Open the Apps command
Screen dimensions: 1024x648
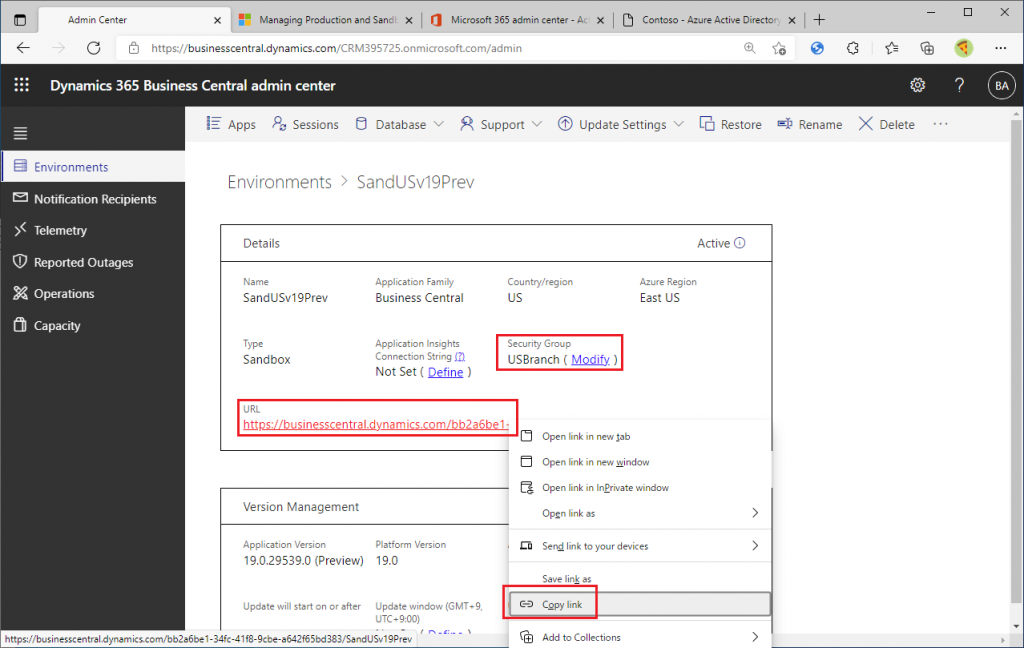coord(231,124)
